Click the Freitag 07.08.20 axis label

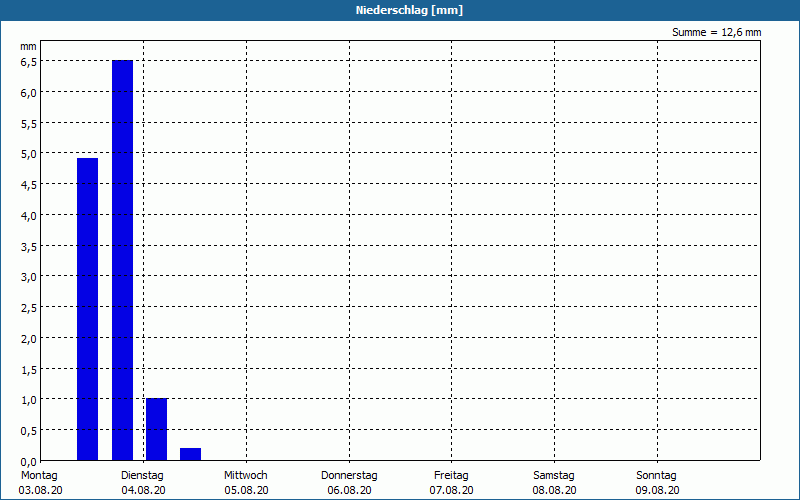pos(451,483)
